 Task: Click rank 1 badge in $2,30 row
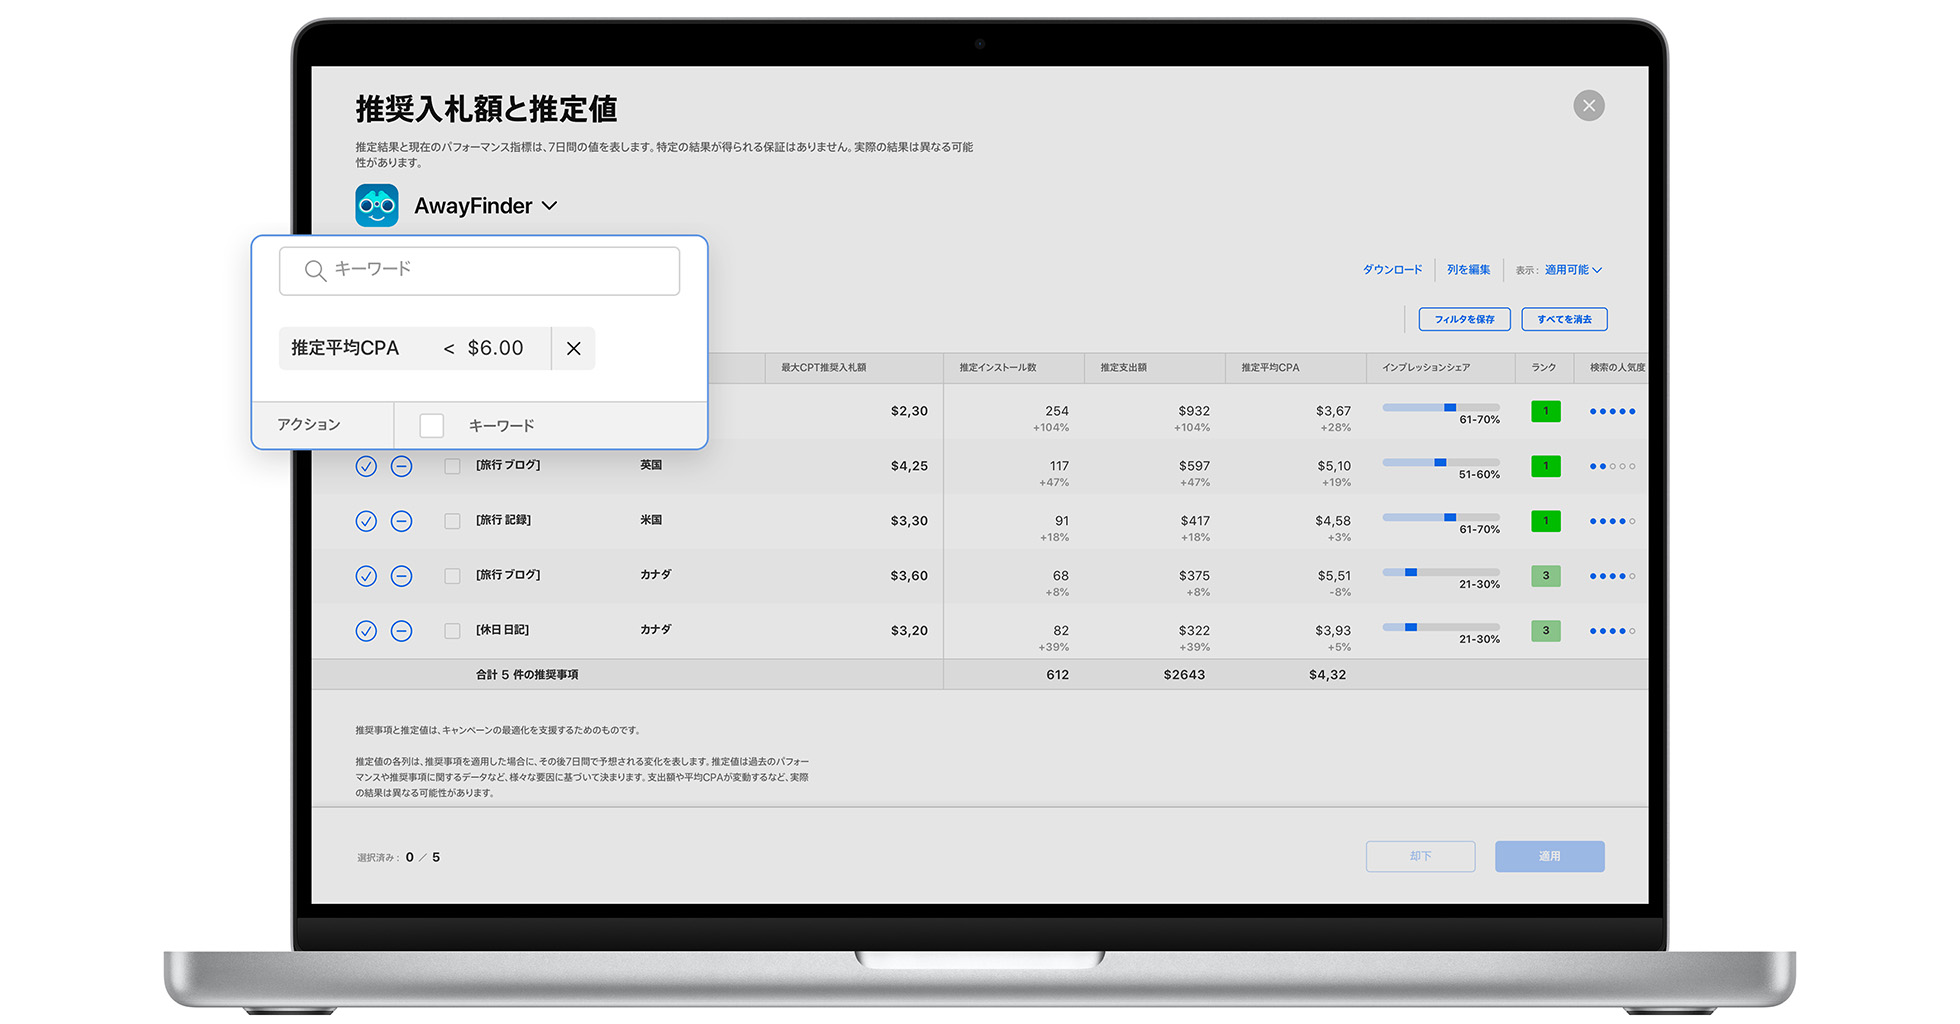[x=1545, y=411]
